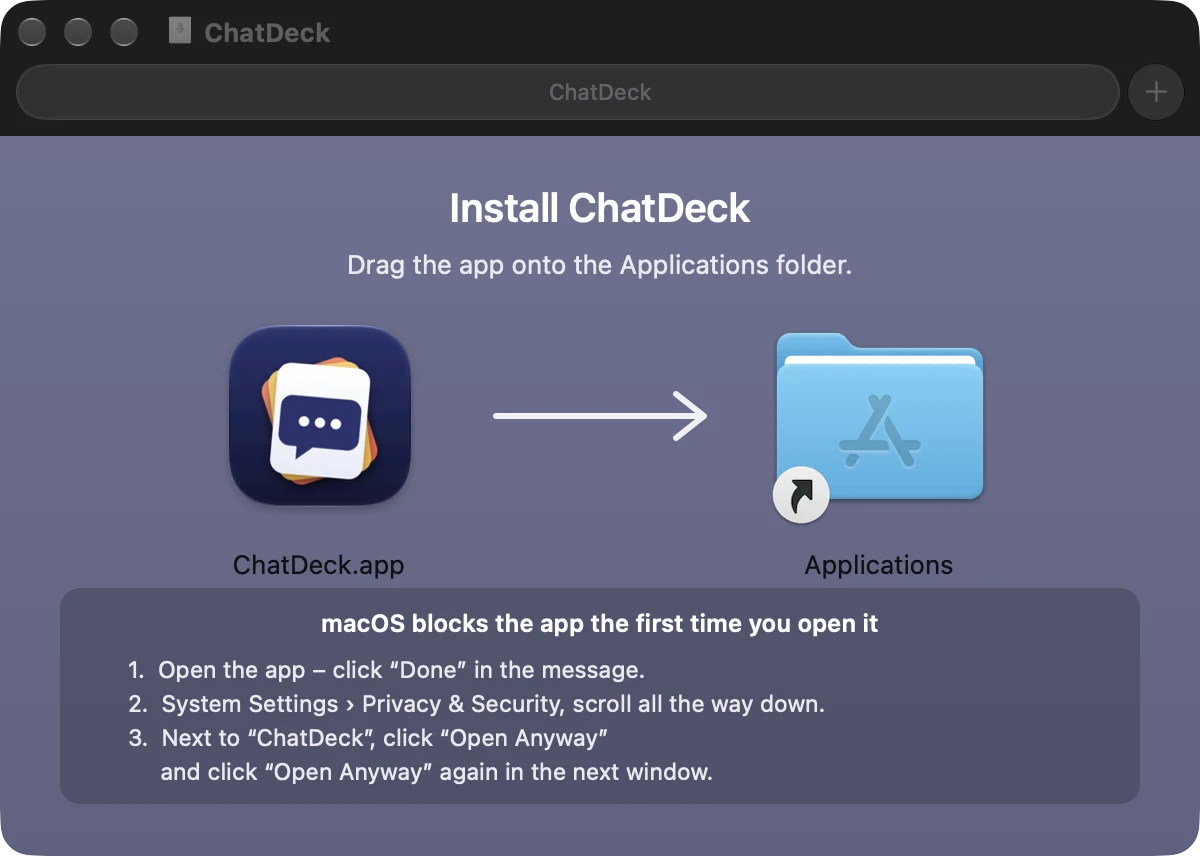Image resolution: width=1200 pixels, height=856 pixels.
Task: Click the 'Drag the app onto the Applications folder' text
Action: click(600, 266)
